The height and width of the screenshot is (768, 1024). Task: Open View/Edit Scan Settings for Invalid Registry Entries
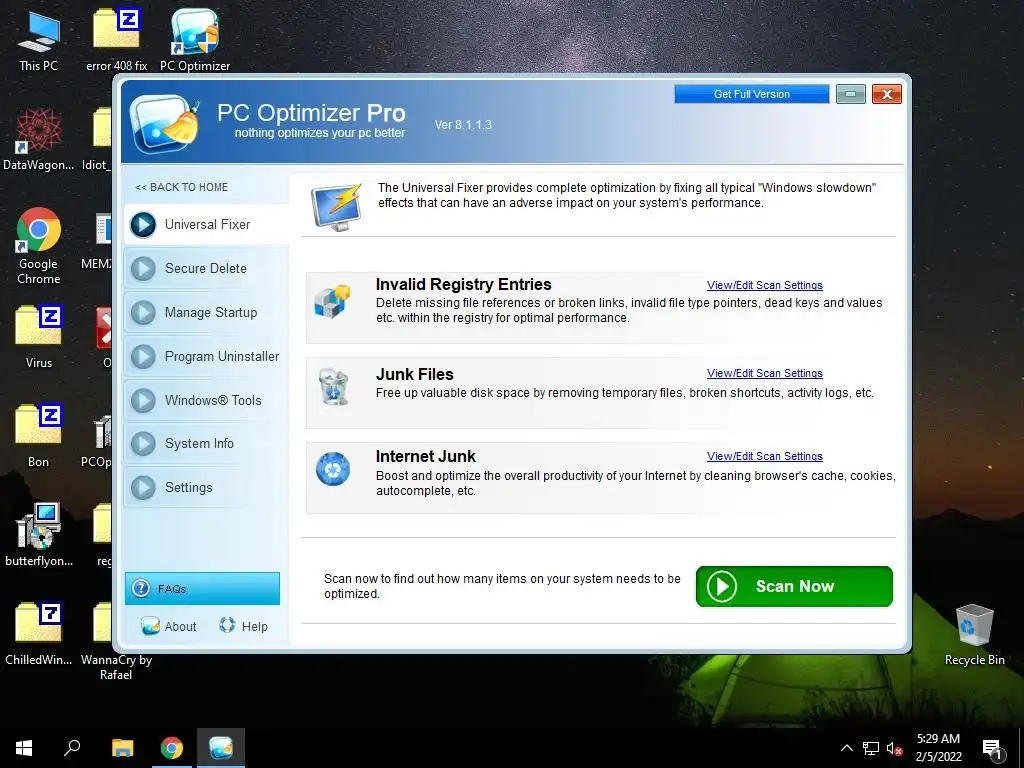point(765,285)
